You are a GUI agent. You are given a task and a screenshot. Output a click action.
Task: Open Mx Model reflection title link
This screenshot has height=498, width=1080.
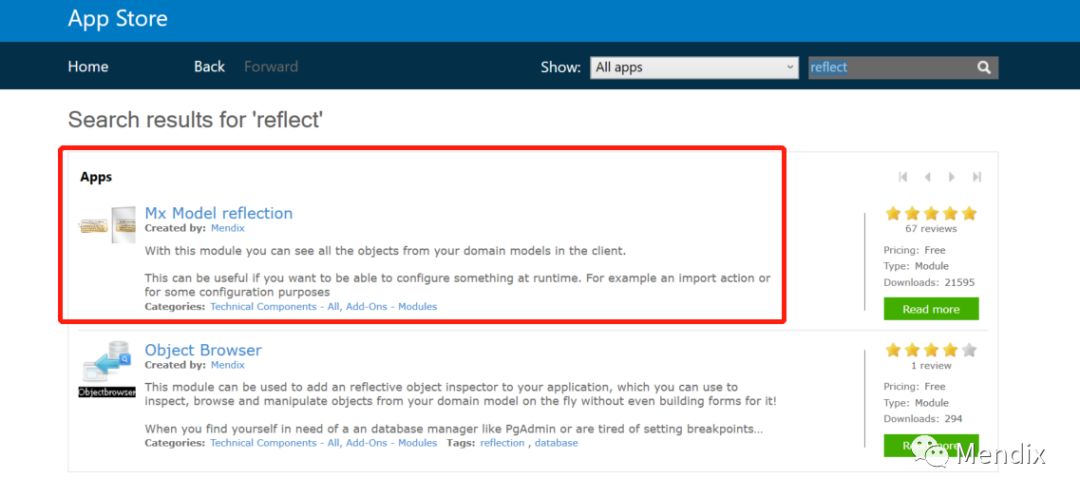pyautogui.click(x=219, y=213)
